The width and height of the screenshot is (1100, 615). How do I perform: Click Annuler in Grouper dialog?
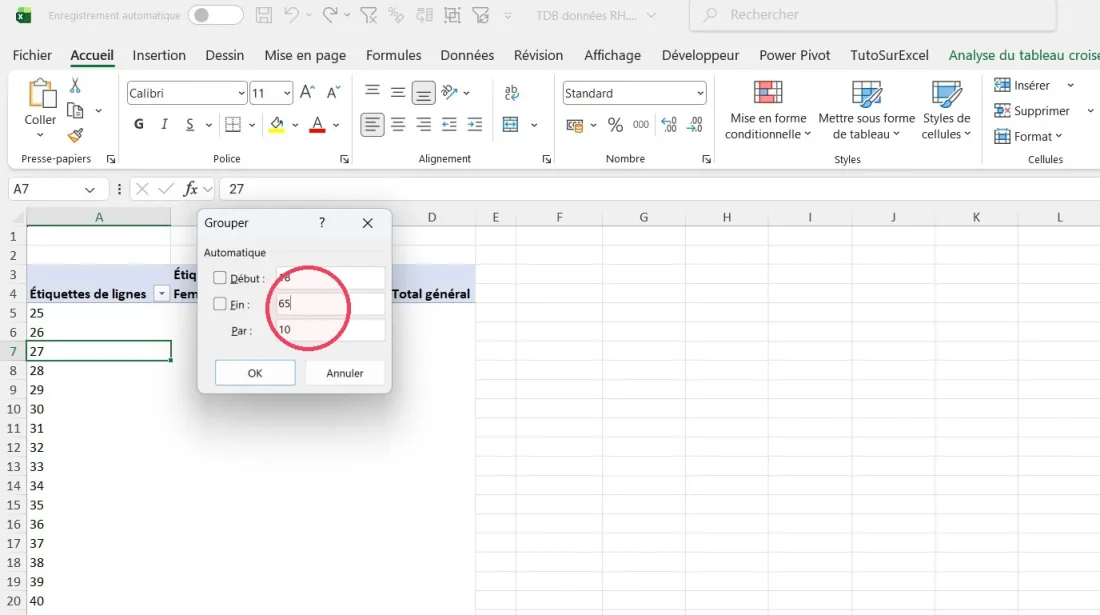(344, 373)
